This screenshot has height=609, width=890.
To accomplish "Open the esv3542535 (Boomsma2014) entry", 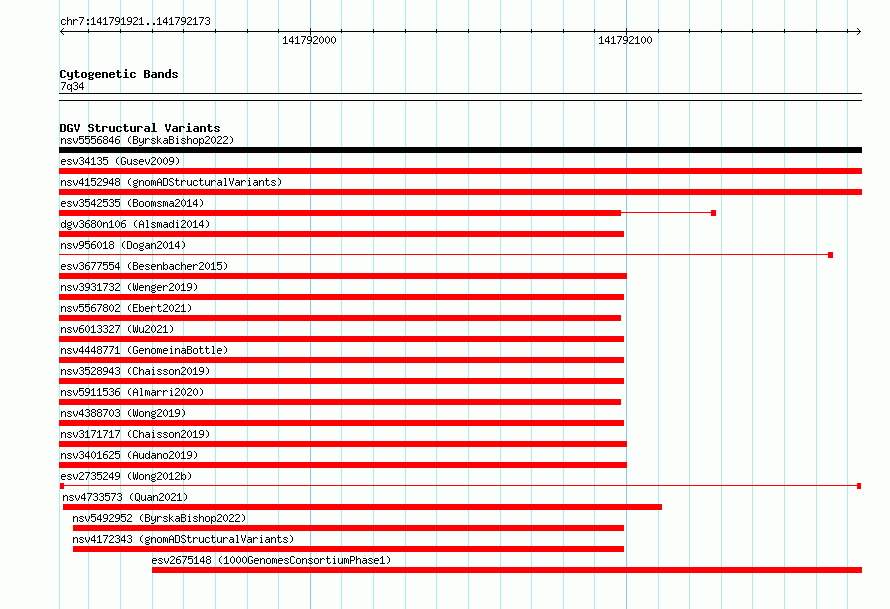I will (x=132, y=203).
